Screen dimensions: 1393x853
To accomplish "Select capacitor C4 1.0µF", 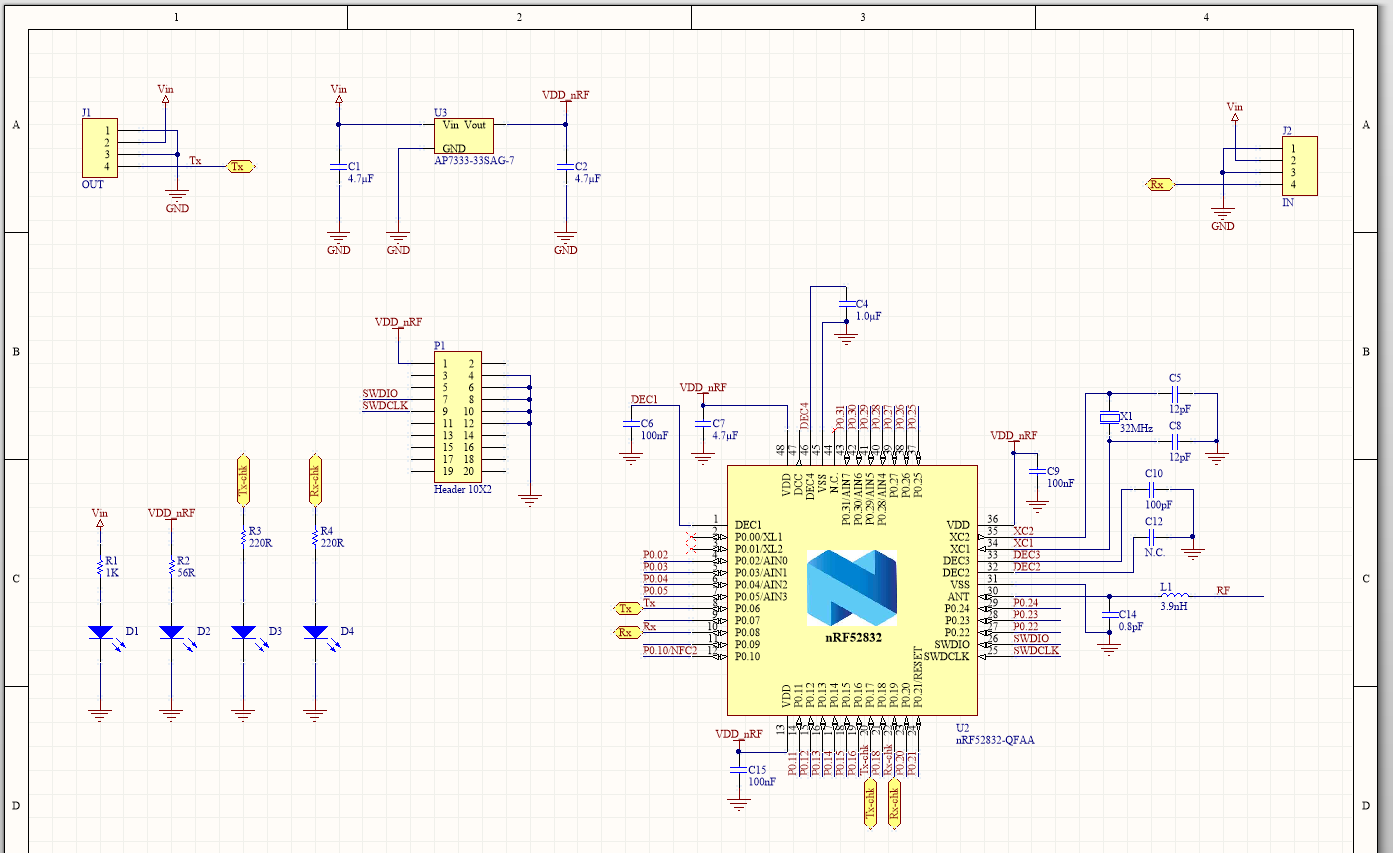I will pos(848,306).
